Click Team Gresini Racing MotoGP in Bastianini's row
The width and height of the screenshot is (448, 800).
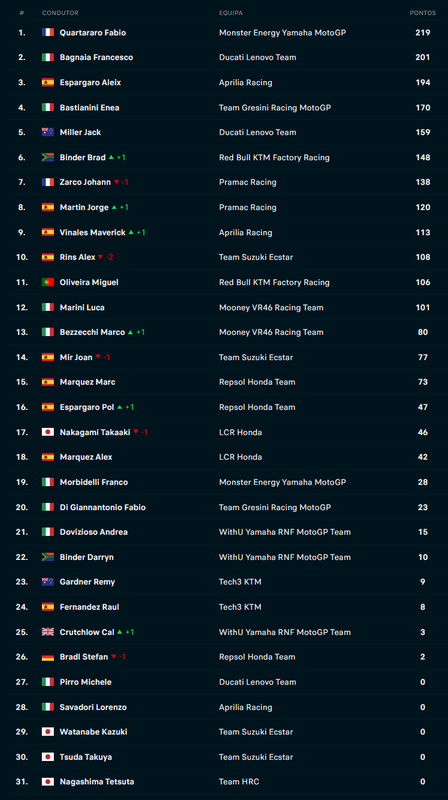pos(275,108)
